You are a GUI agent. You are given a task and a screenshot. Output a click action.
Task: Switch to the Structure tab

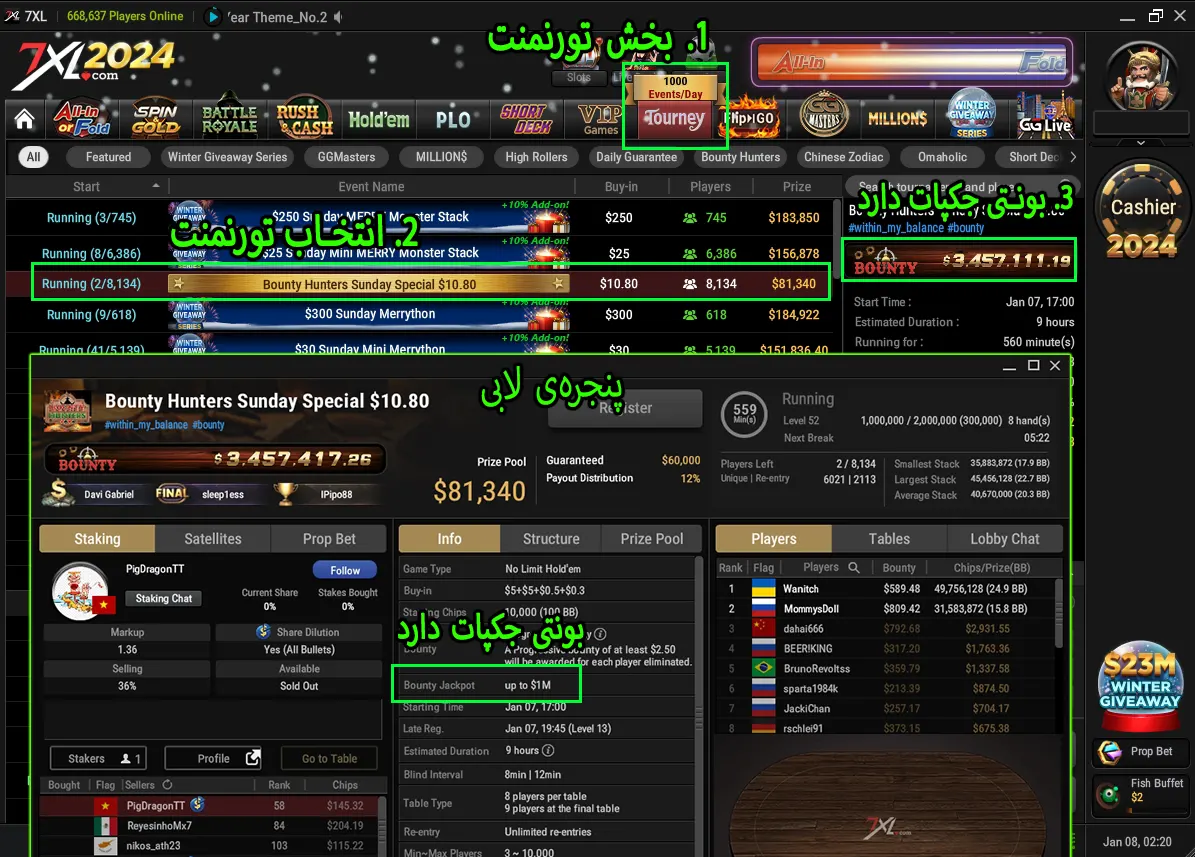pos(551,539)
